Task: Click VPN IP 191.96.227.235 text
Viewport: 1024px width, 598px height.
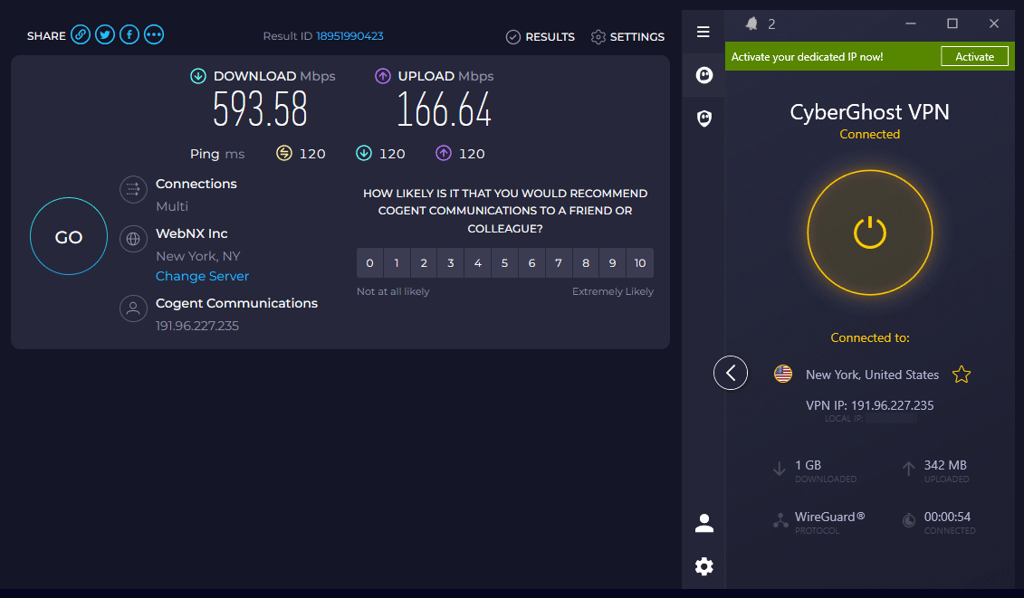Action: click(869, 405)
